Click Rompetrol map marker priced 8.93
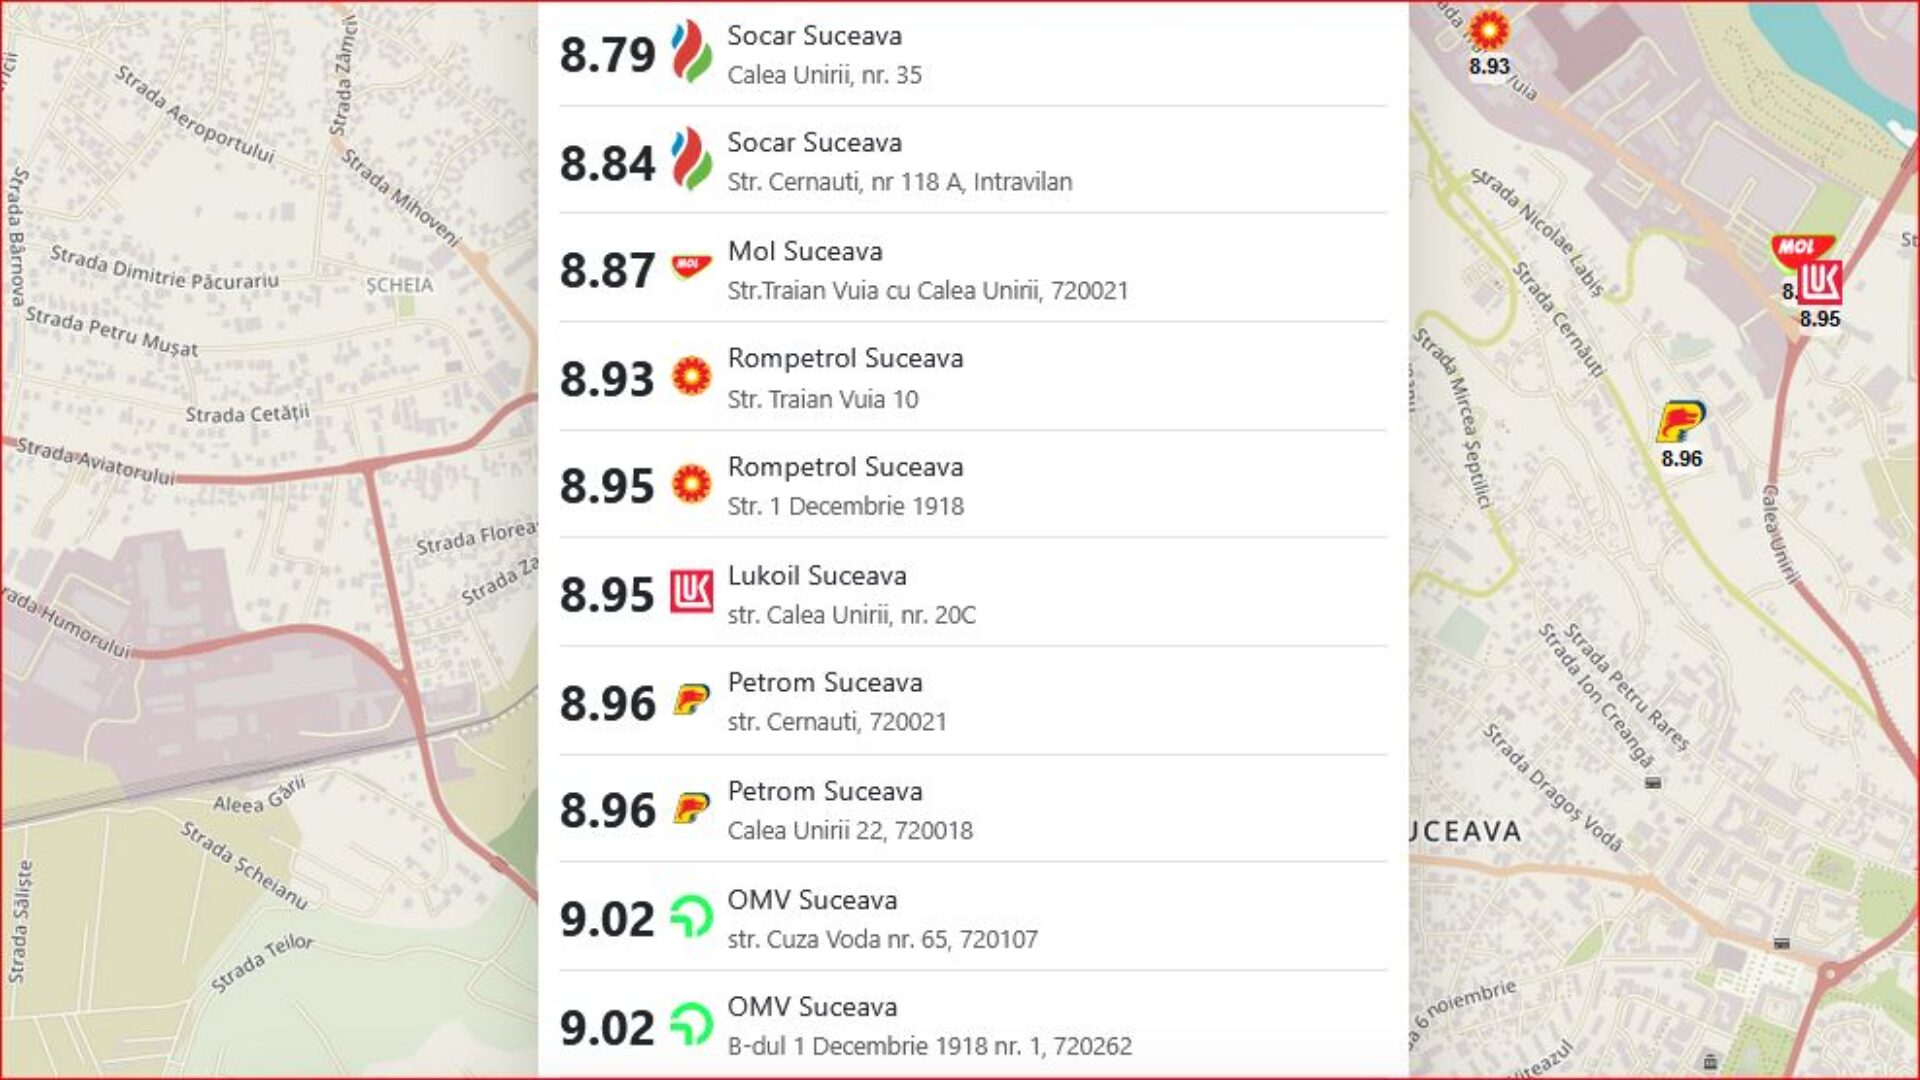 pyautogui.click(x=1488, y=31)
